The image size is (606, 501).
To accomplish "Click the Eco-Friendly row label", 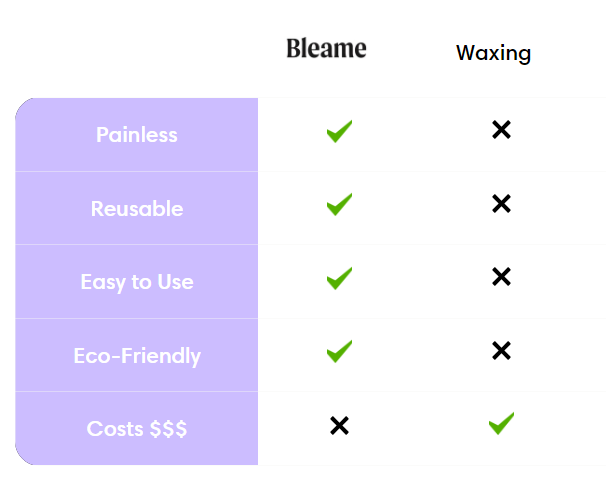I will click(x=137, y=356).
